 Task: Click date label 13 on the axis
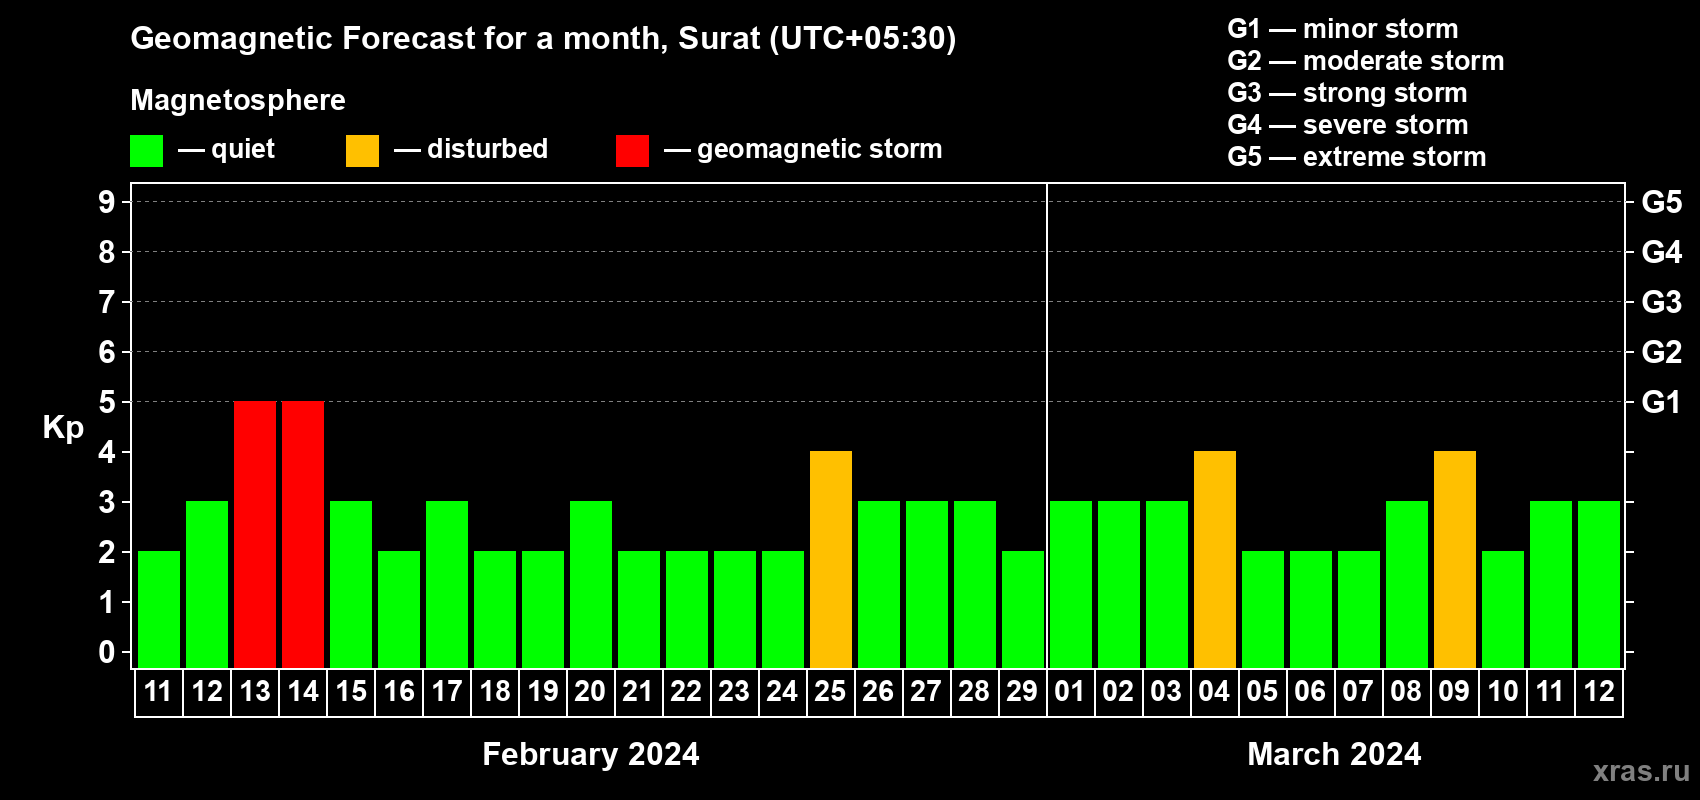click(x=255, y=692)
